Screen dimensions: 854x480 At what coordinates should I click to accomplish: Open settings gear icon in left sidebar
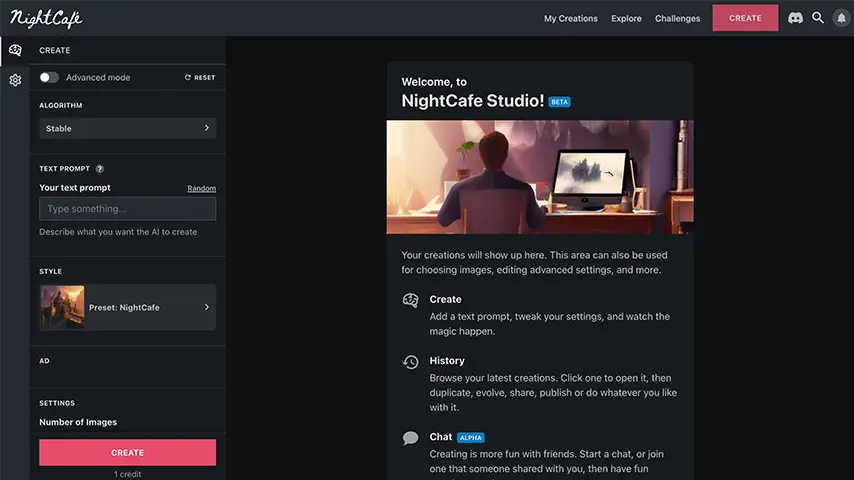click(x=15, y=80)
